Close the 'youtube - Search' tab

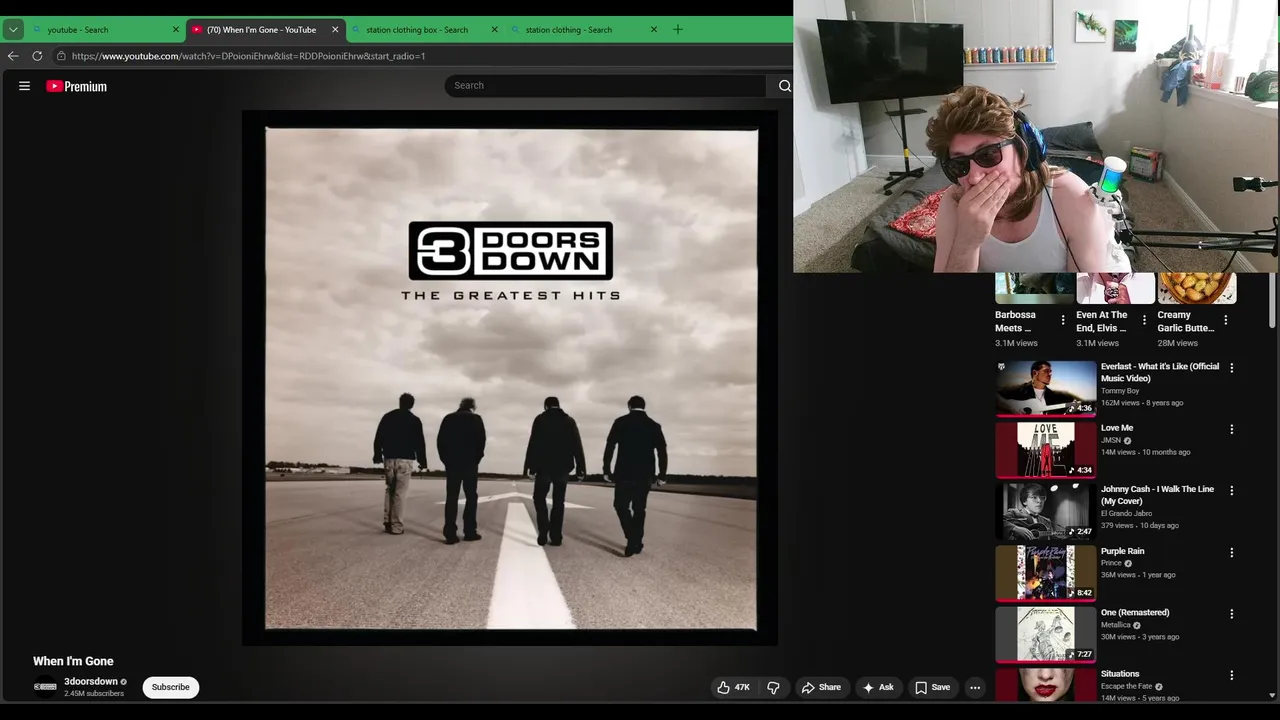[x=176, y=30]
